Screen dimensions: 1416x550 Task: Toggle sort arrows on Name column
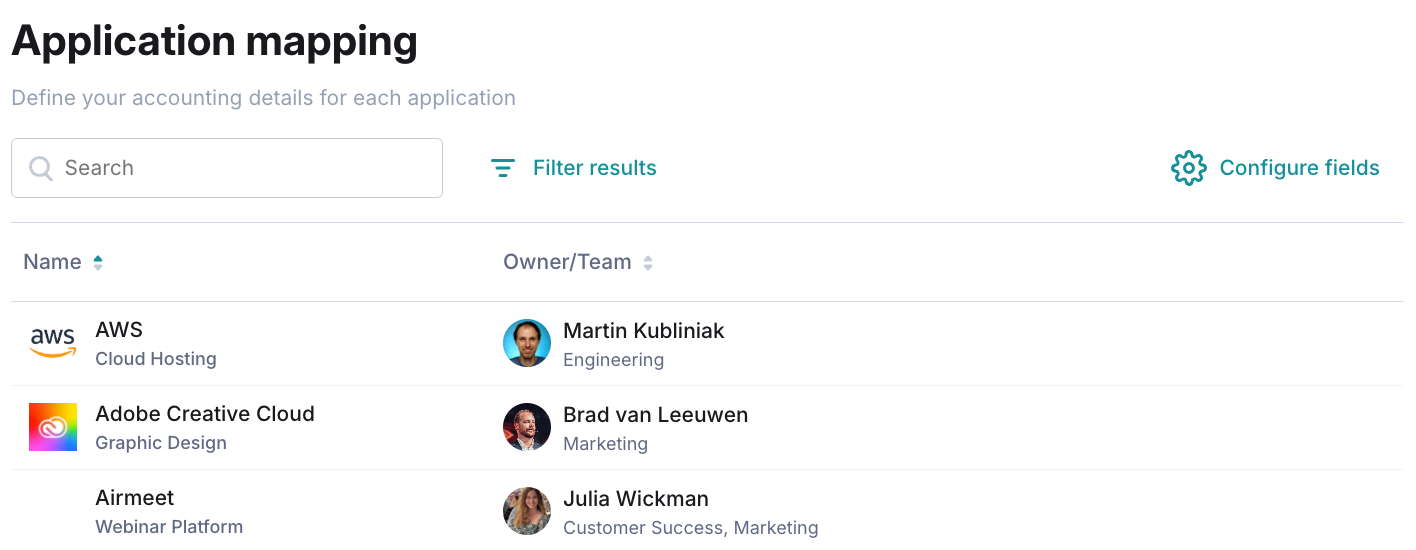coord(98,263)
